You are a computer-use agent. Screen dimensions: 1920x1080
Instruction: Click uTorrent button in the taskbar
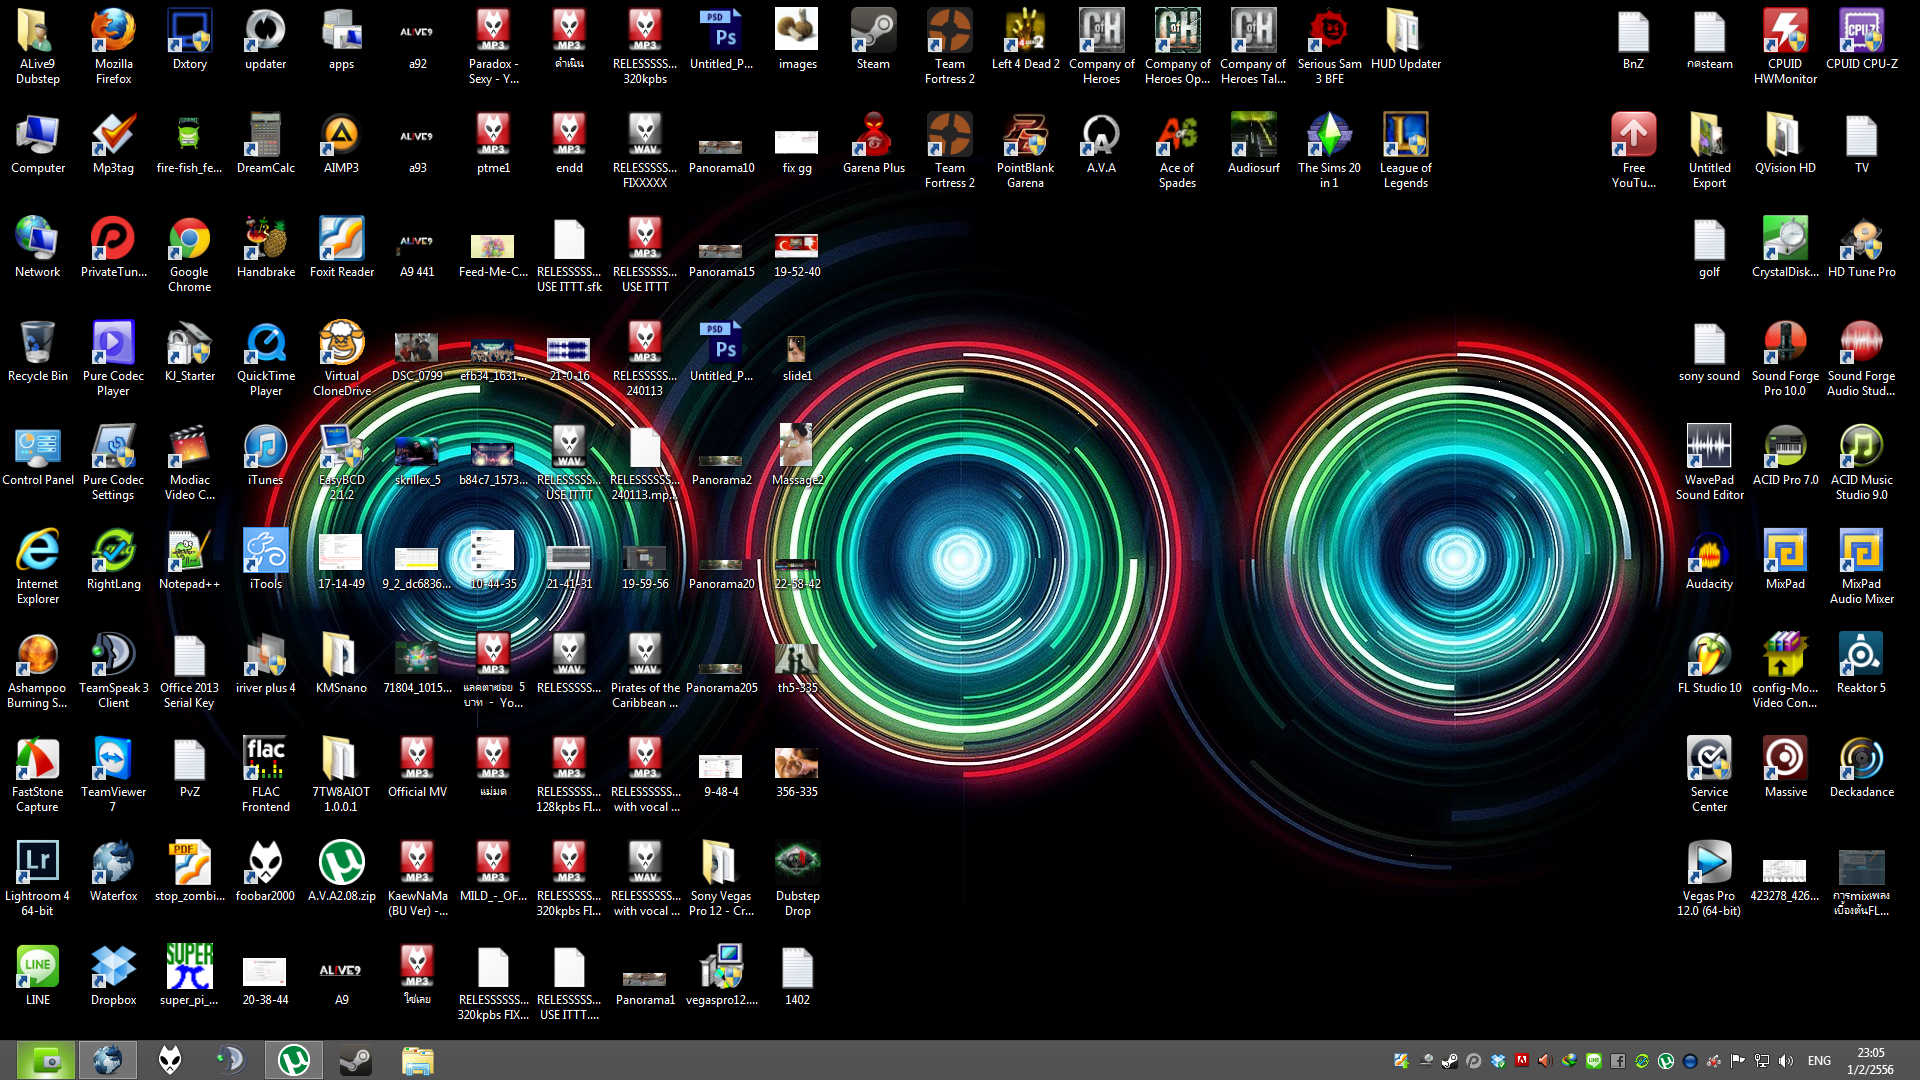click(293, 1060)
